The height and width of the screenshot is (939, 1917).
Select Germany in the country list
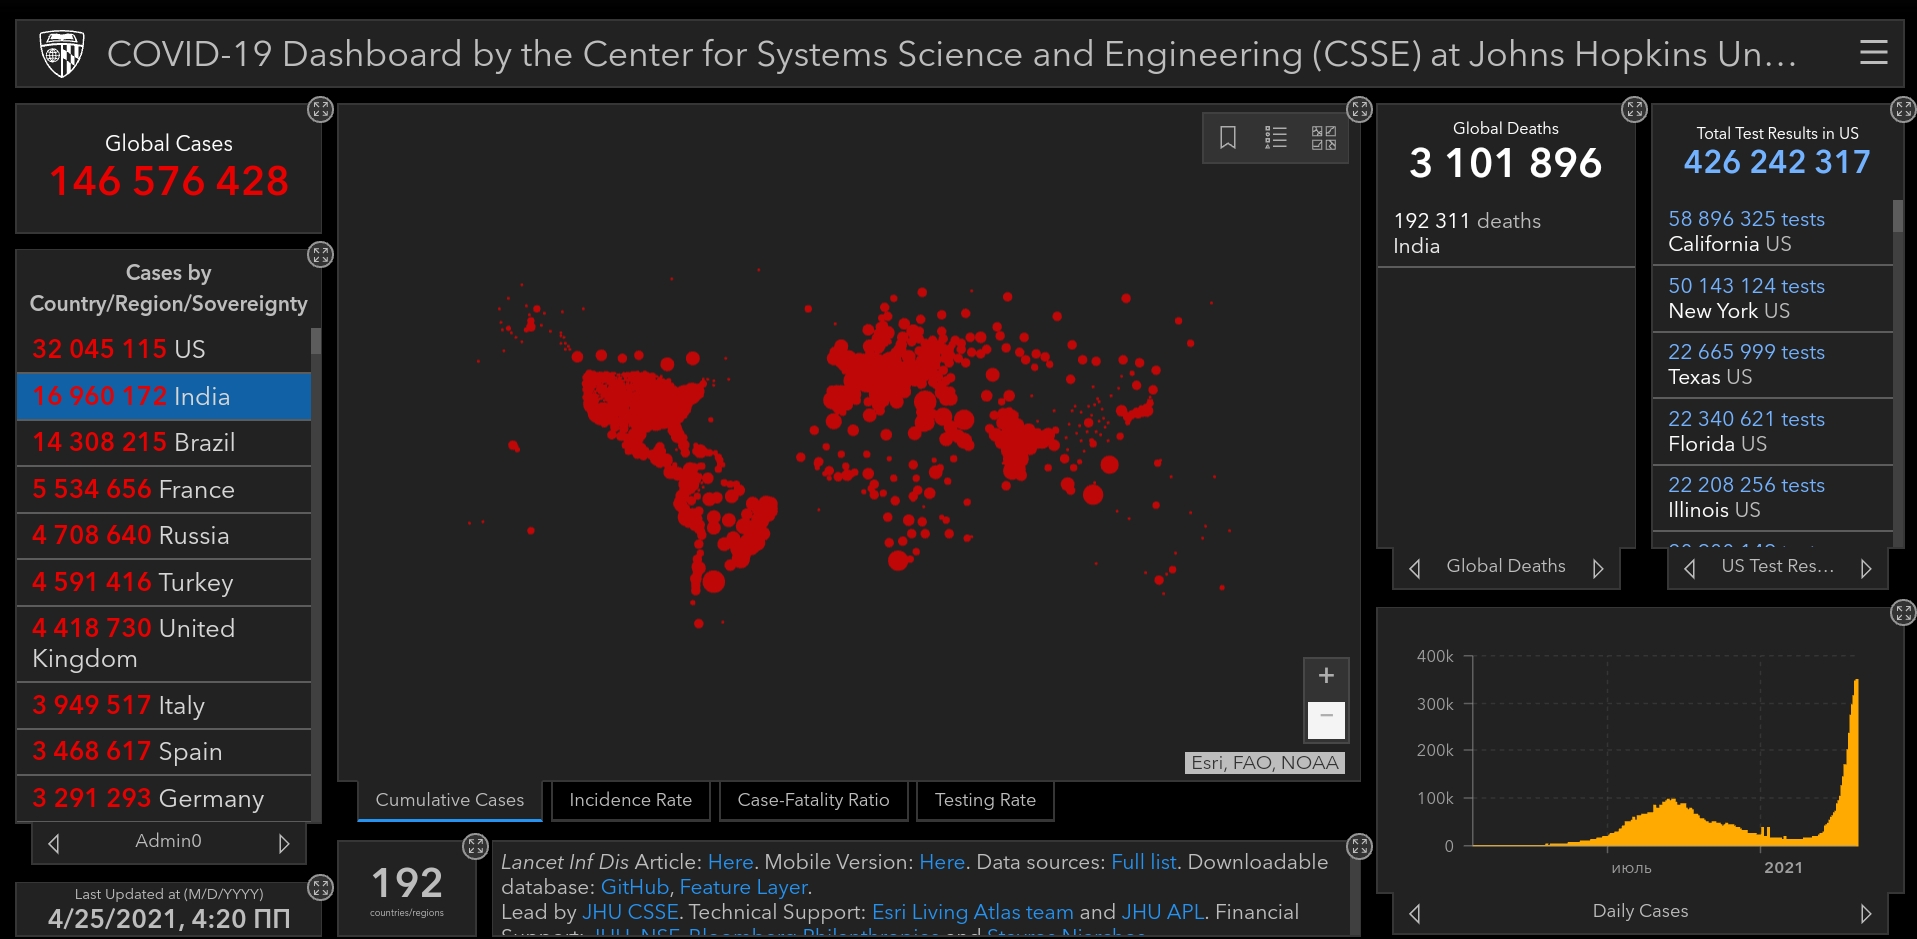tap(164, 798)
